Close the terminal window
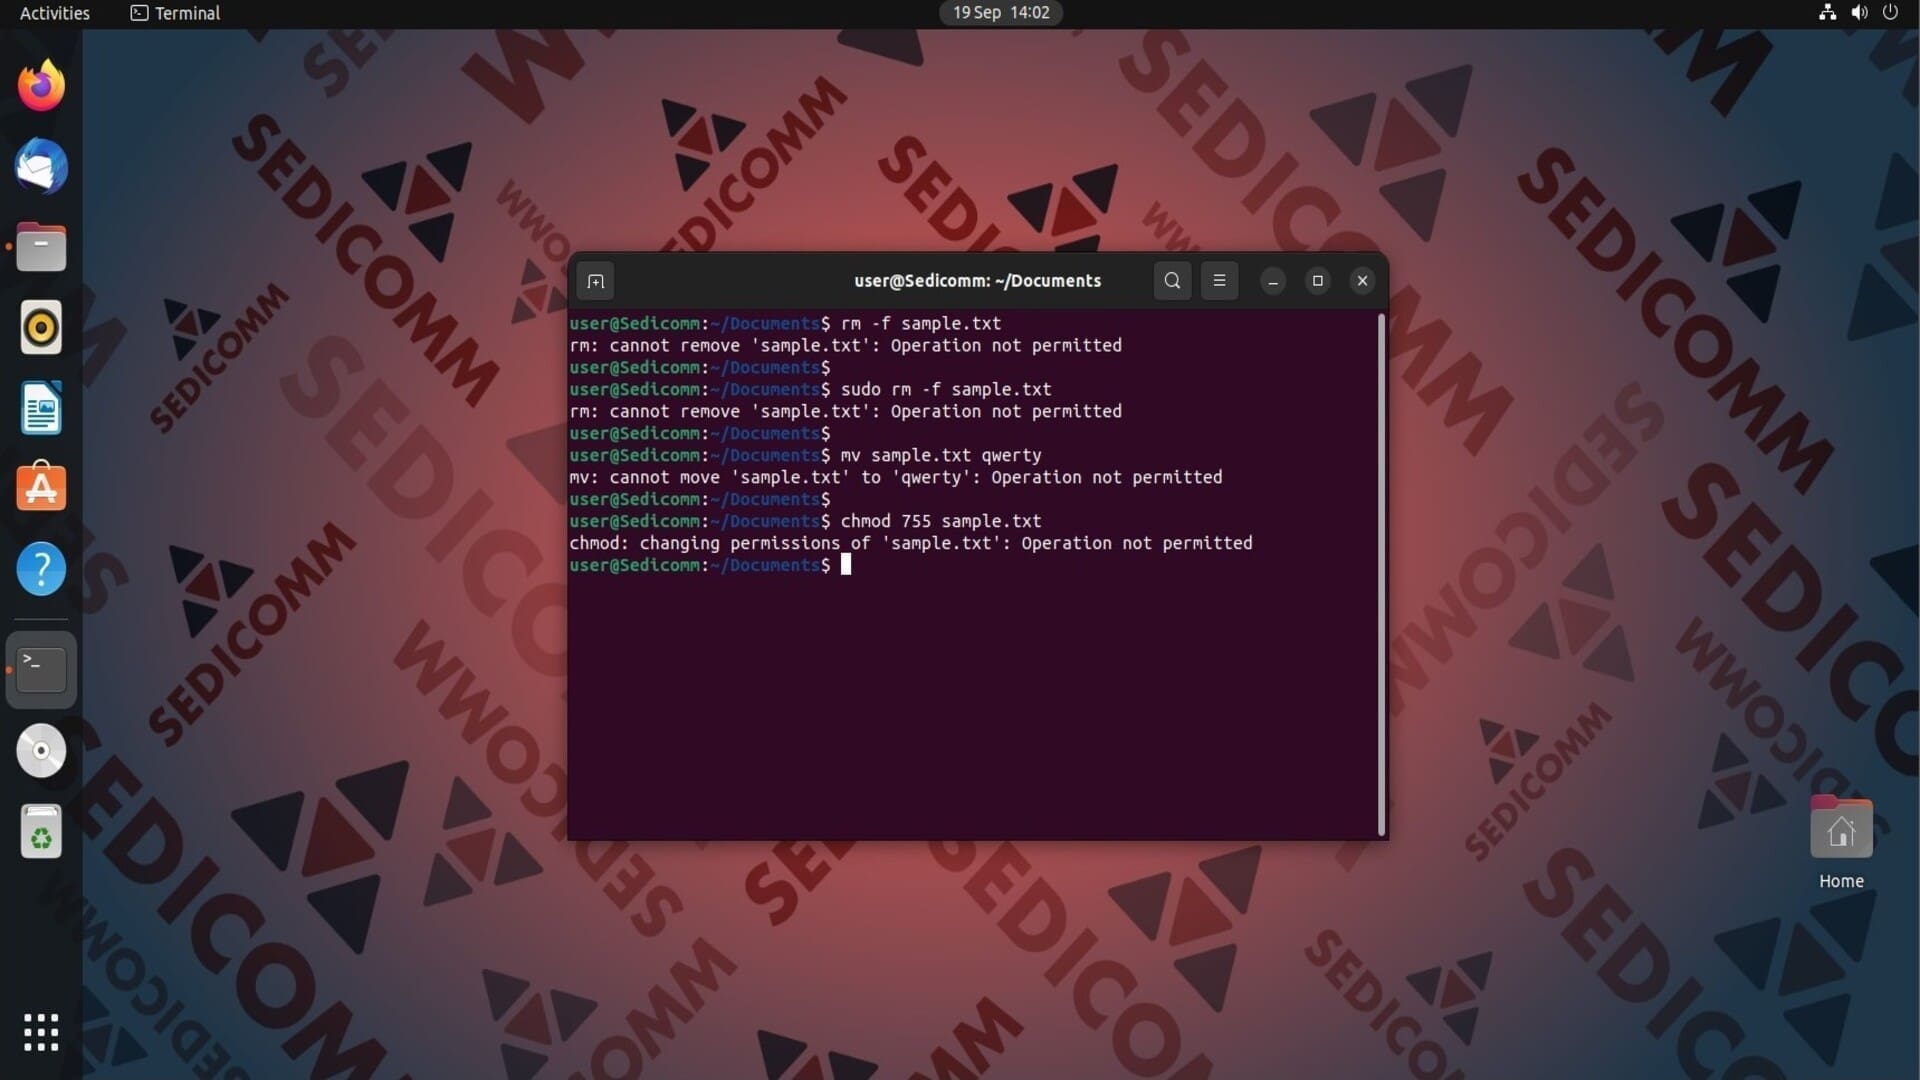 (1362, 281)
